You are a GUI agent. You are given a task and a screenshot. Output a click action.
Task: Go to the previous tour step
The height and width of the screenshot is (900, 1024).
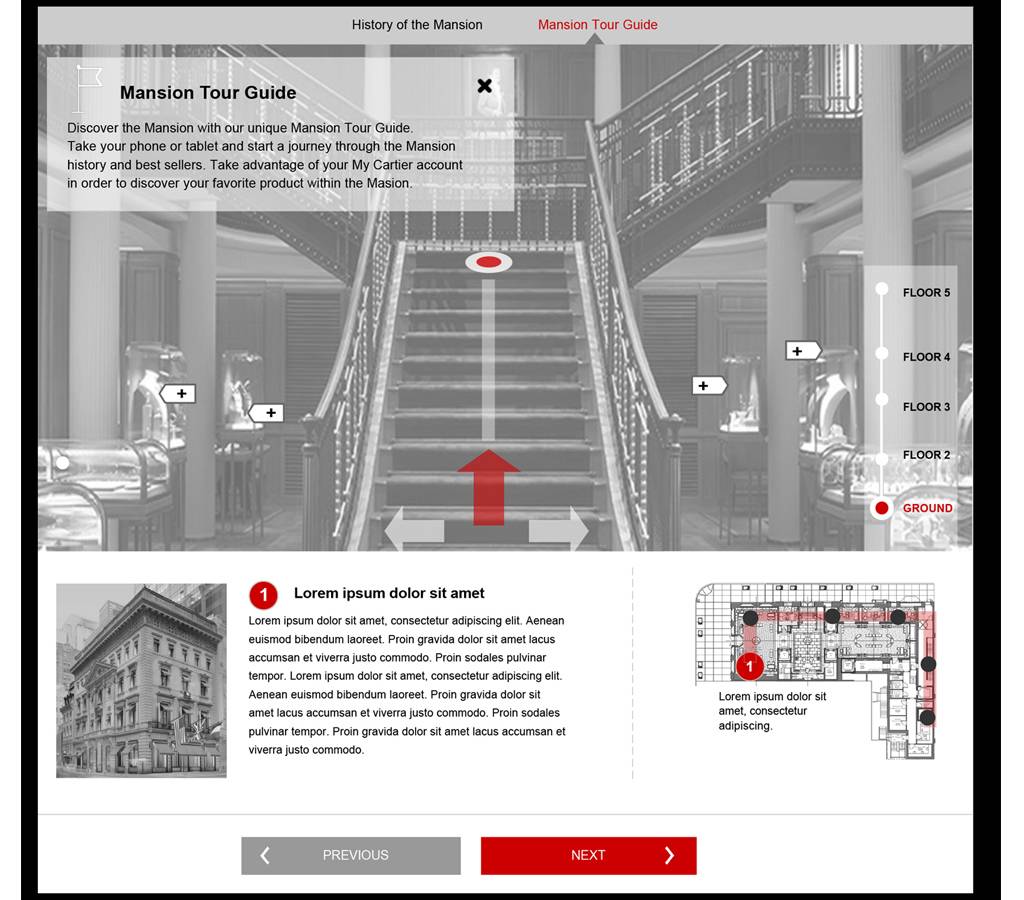pyautogui.click(x=351, y=855)
